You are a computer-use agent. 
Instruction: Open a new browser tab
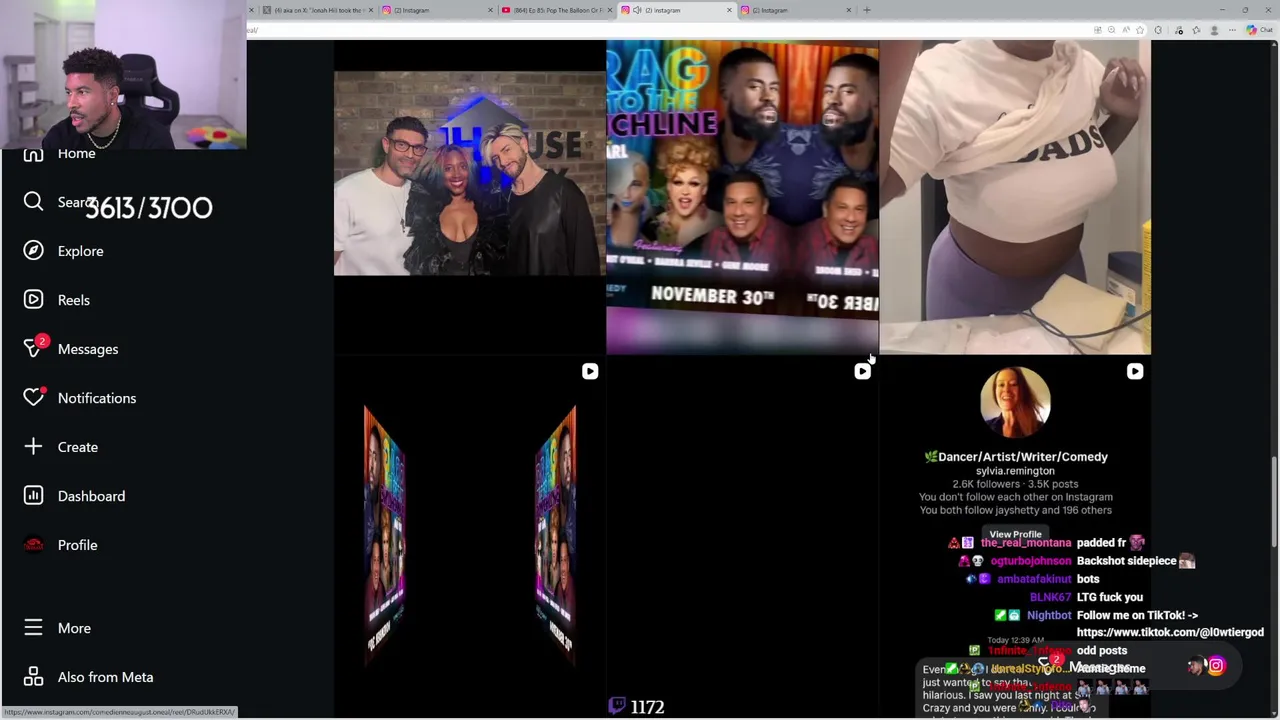coord(867,10)
